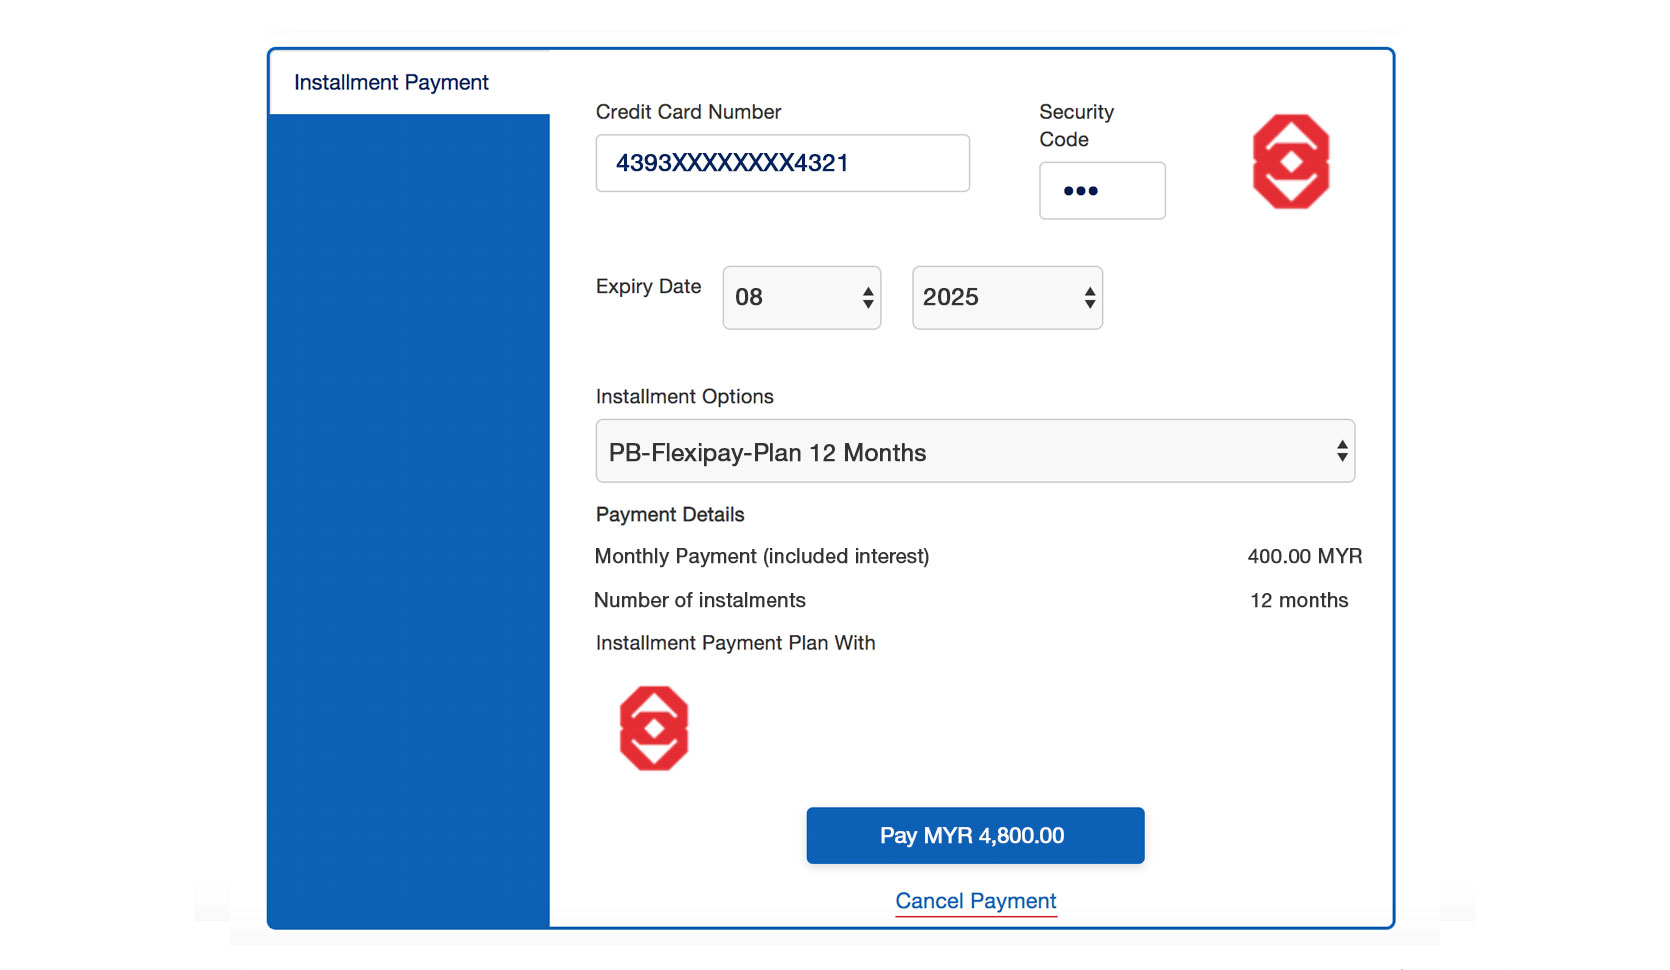The width and height of the screenshot is (1670, 970).
Task: Click the year dropdown stepper arrows
Action: [1090, 297]
